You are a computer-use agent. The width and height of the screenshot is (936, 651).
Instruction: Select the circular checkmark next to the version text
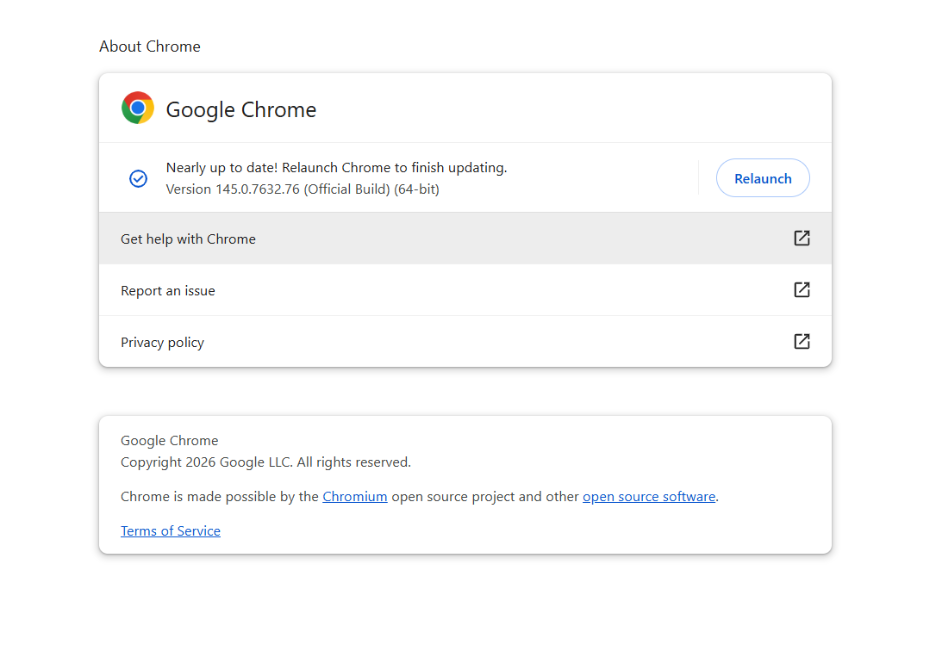[138, 178]
